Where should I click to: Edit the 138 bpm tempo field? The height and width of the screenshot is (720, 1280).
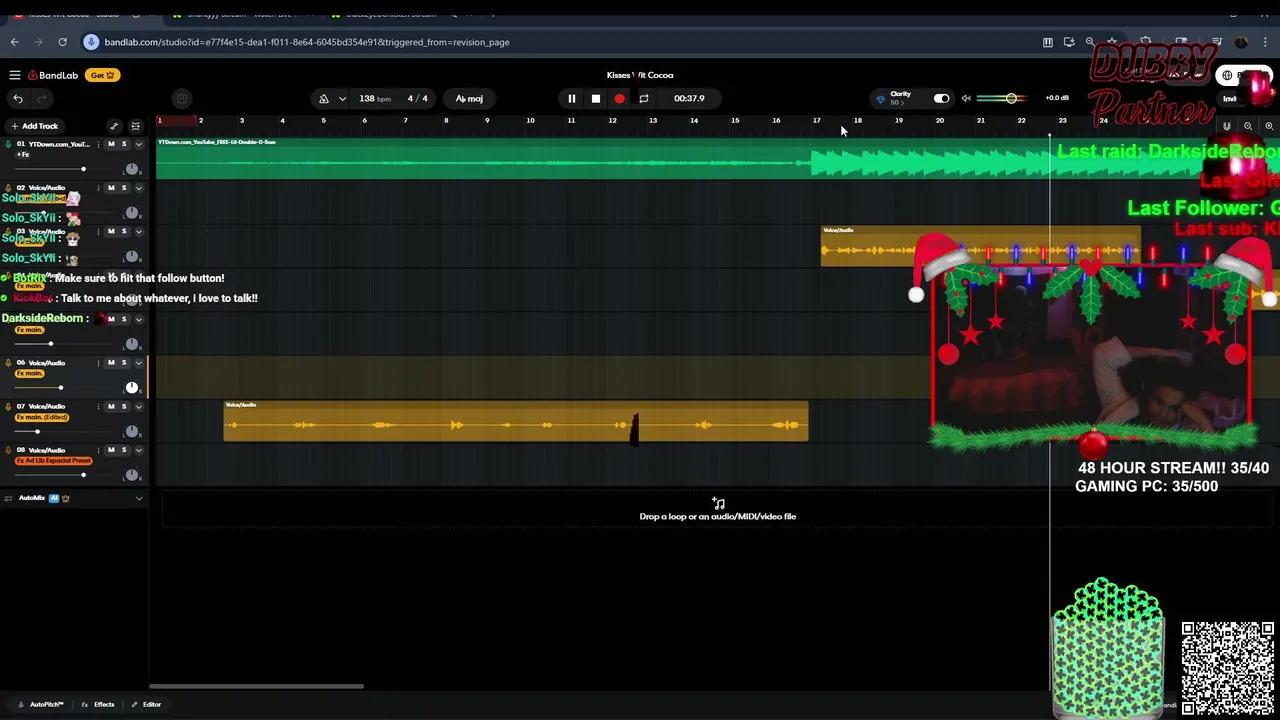(x=375, y=98)
